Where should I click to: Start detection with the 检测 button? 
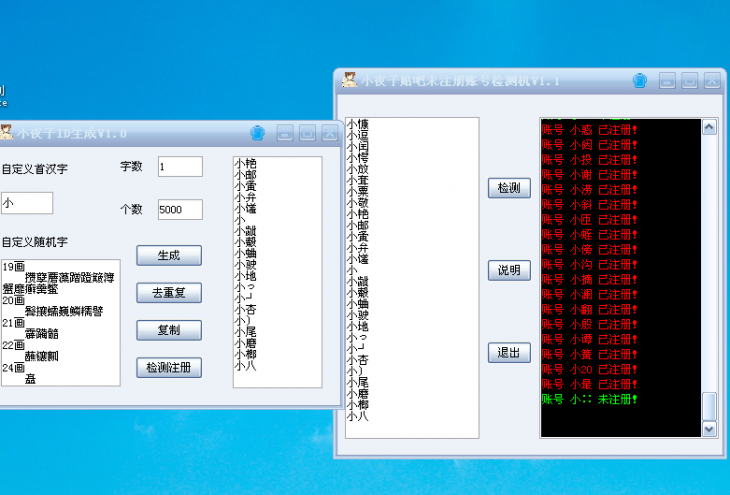pyautogui.click(x=508, y=189)
